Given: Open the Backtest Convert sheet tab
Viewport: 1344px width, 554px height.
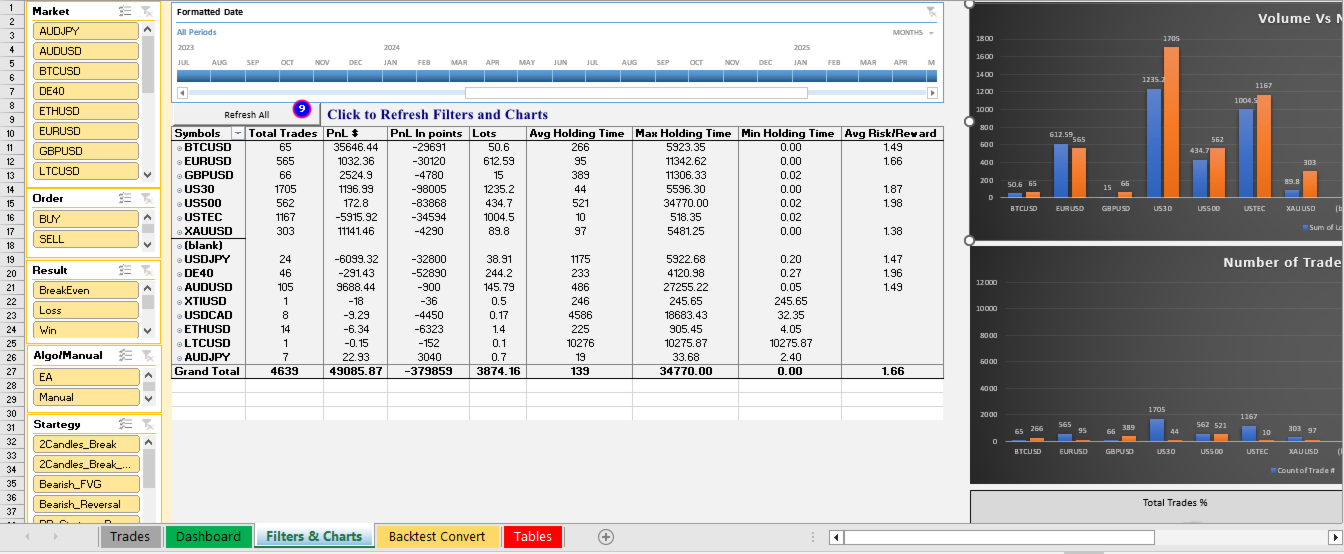Looking at the screenshot, I should point(437,537).
